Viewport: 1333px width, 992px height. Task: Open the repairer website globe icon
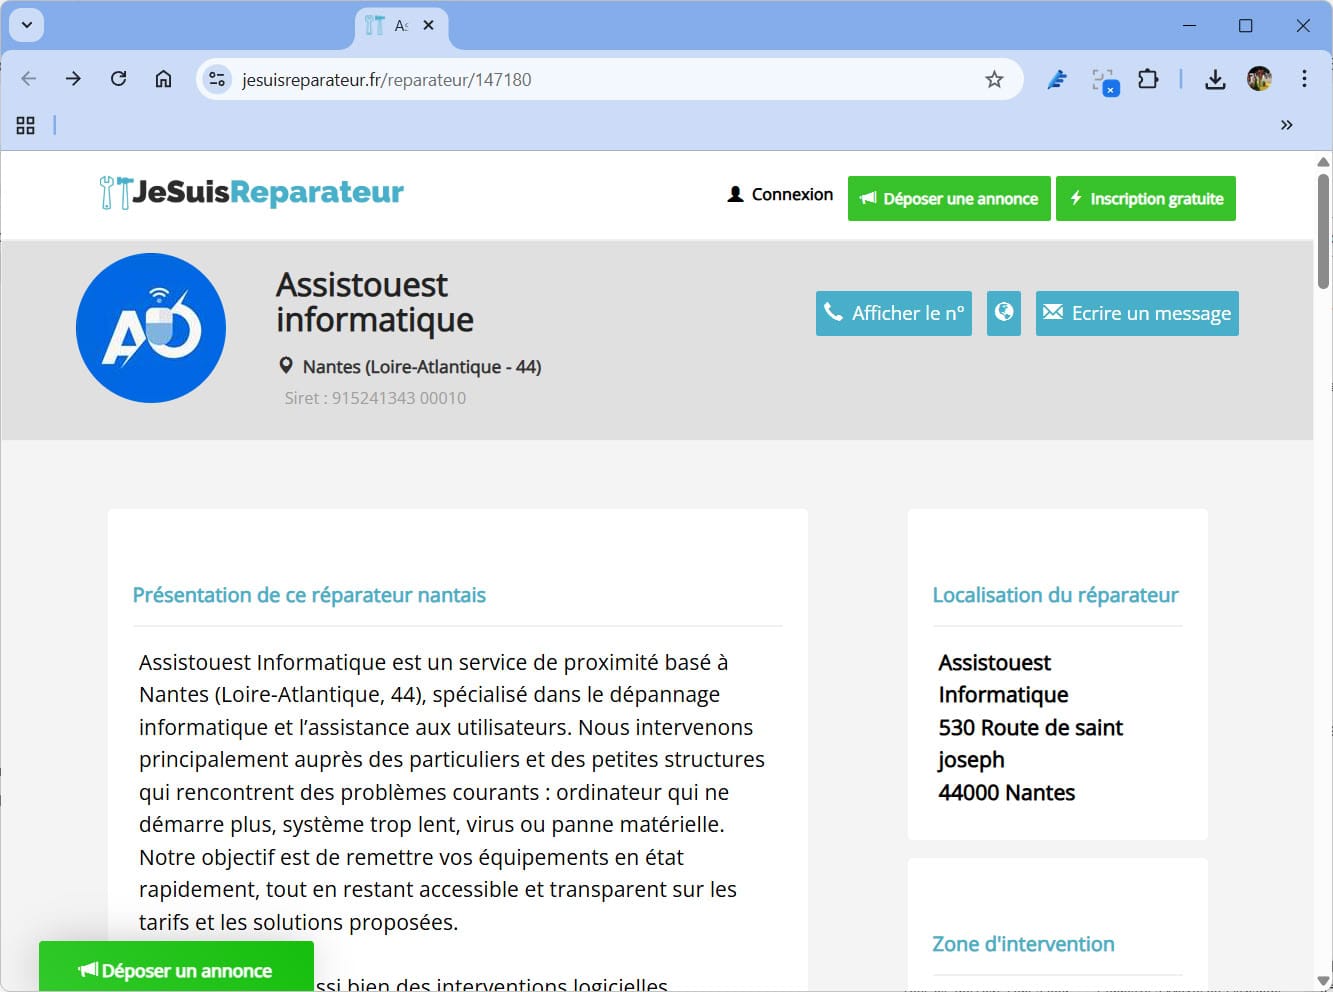click(1004, 313)
